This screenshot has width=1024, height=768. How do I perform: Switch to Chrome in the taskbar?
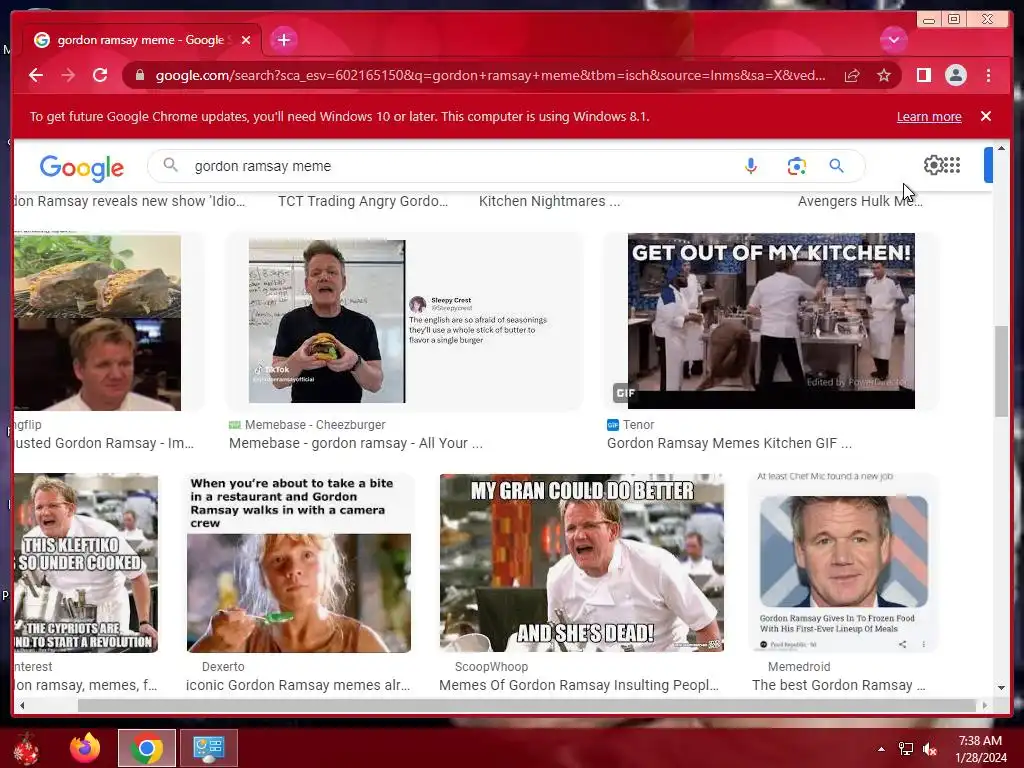(146, 748)
